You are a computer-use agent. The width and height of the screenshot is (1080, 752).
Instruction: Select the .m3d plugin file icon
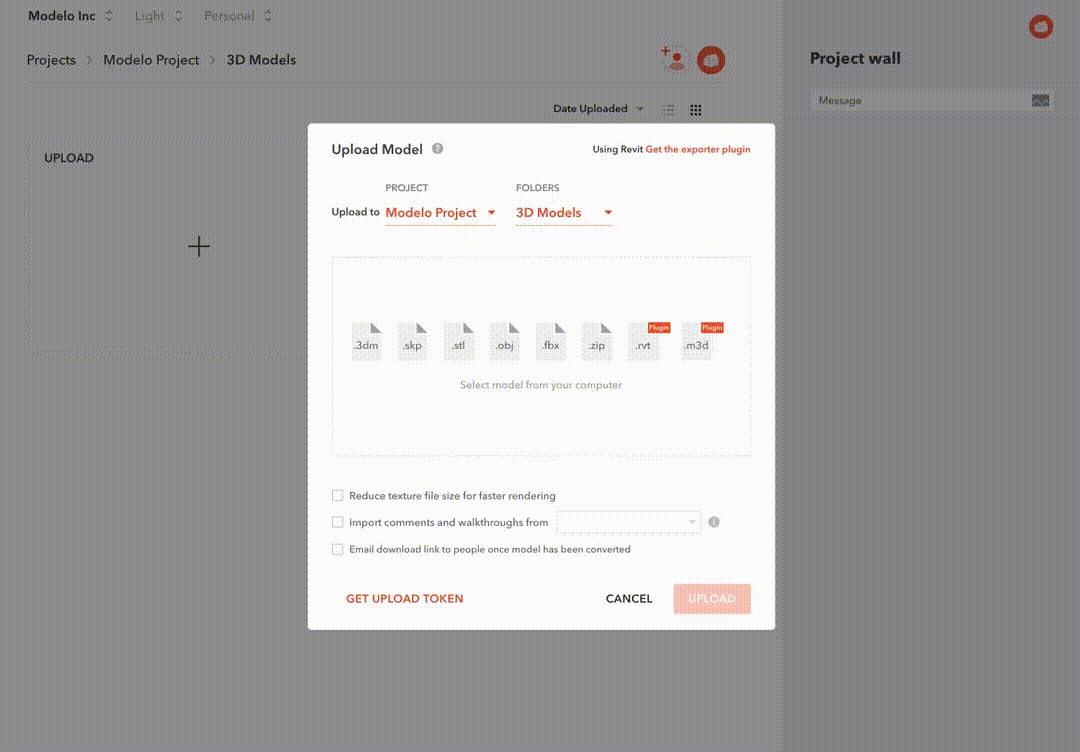pyautogui.click(x=696, y=342)
